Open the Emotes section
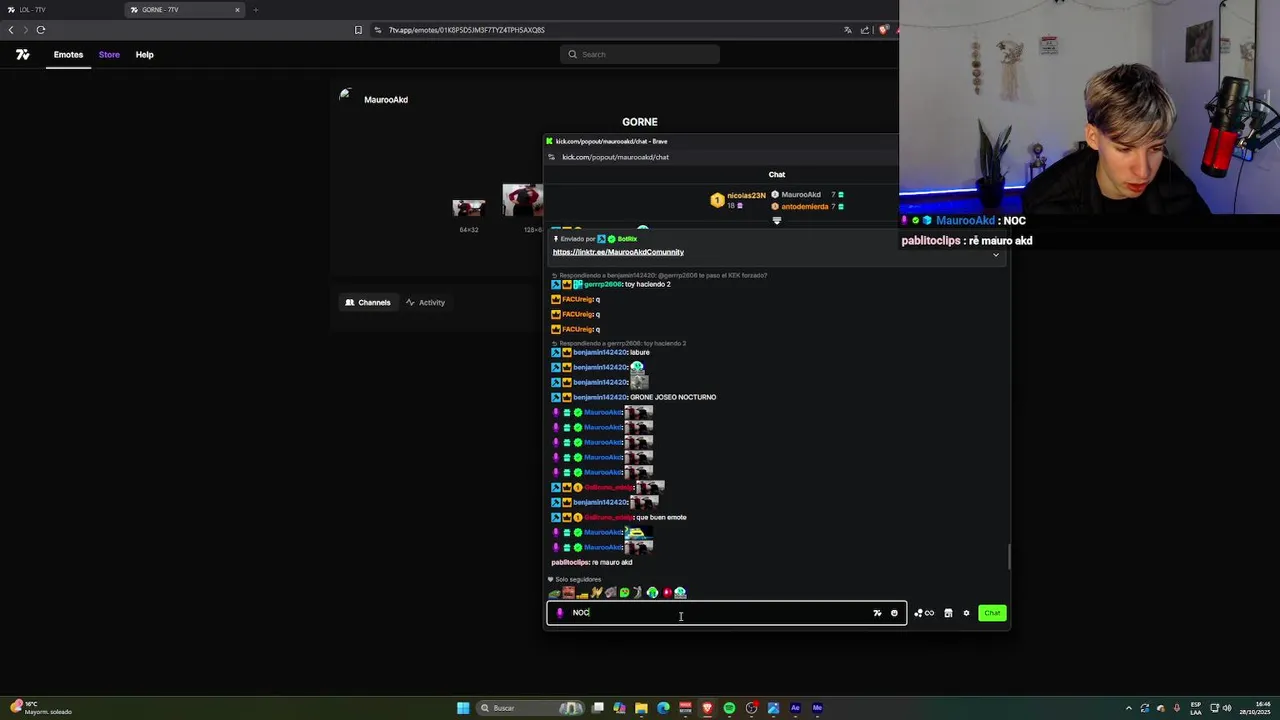 [68, 55]
